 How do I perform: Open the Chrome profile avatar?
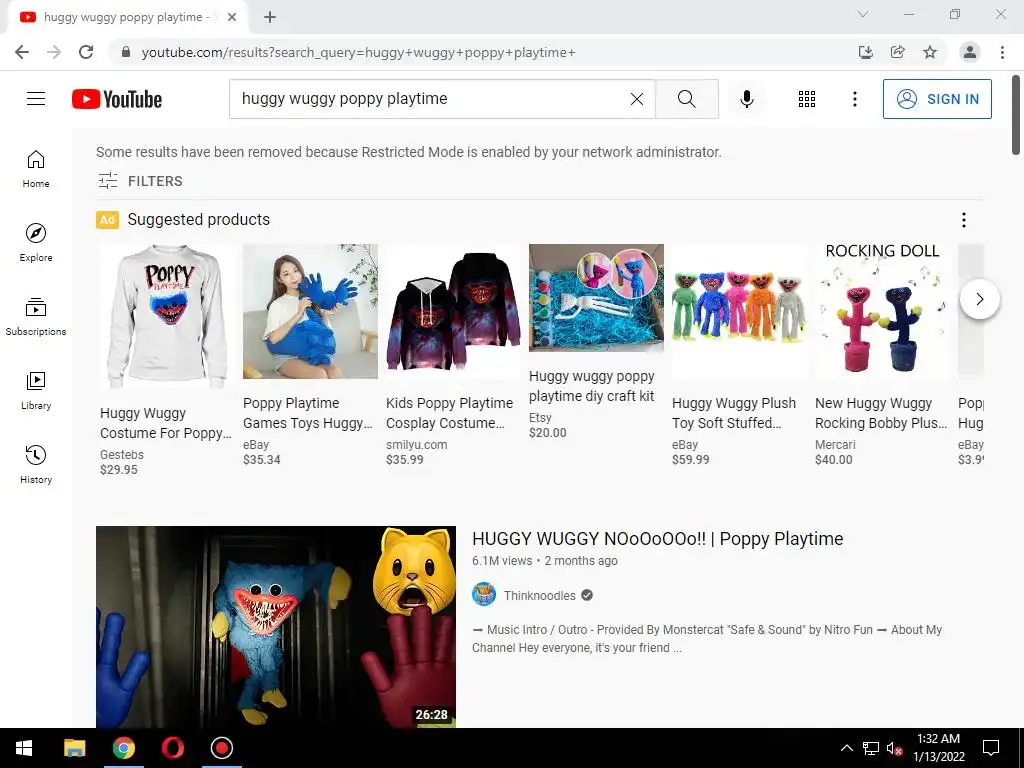[x=970, y=52]
